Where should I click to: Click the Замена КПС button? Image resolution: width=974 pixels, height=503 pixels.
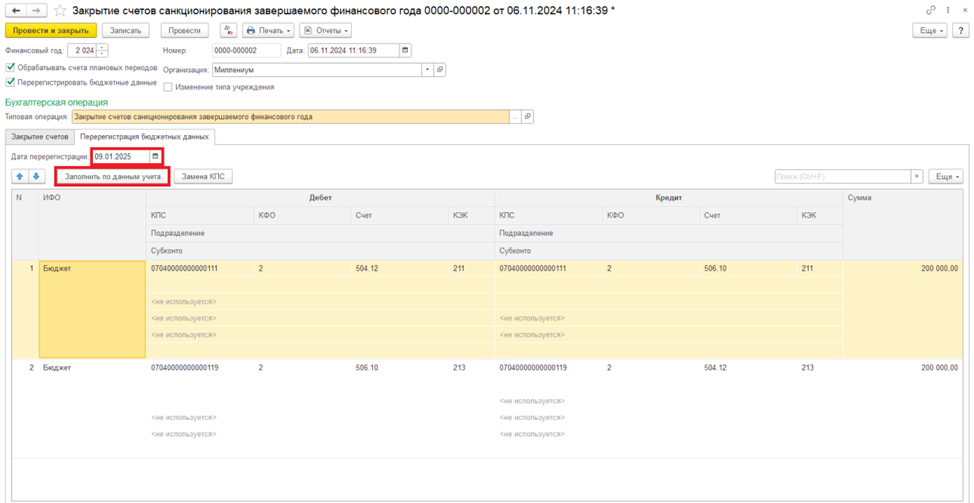[203, 177]
